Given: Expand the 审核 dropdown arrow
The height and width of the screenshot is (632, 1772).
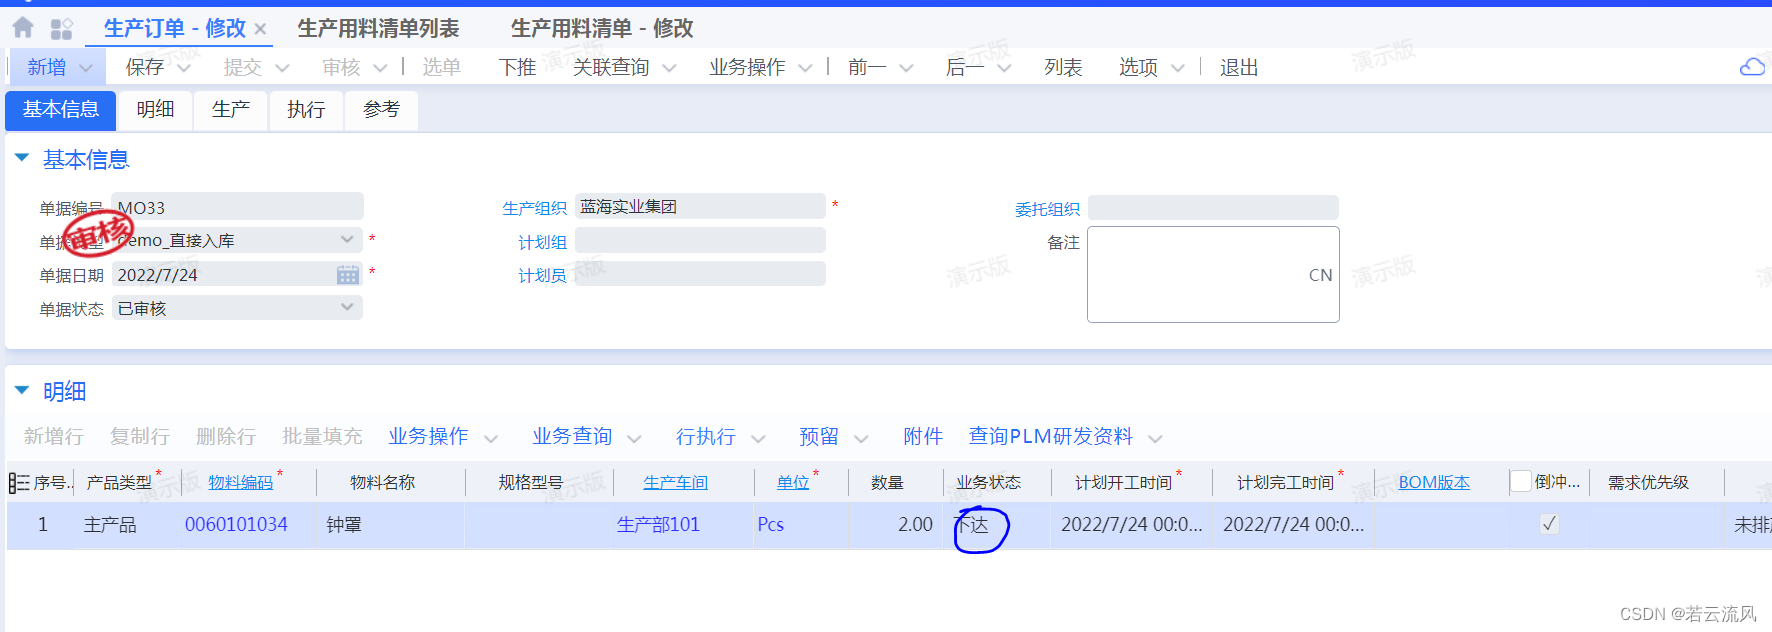Looking at the screenshot, I should (x=380, y=68).
